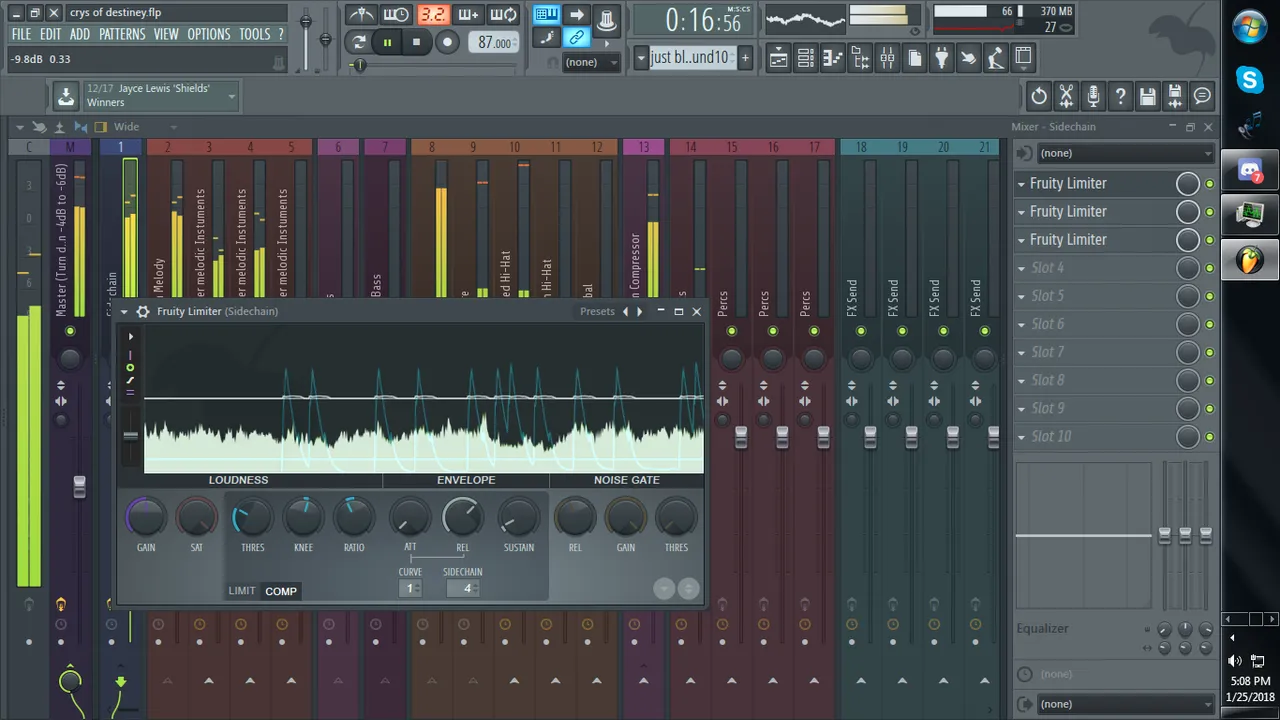Open the PATTERNS menu

point(122,34)
